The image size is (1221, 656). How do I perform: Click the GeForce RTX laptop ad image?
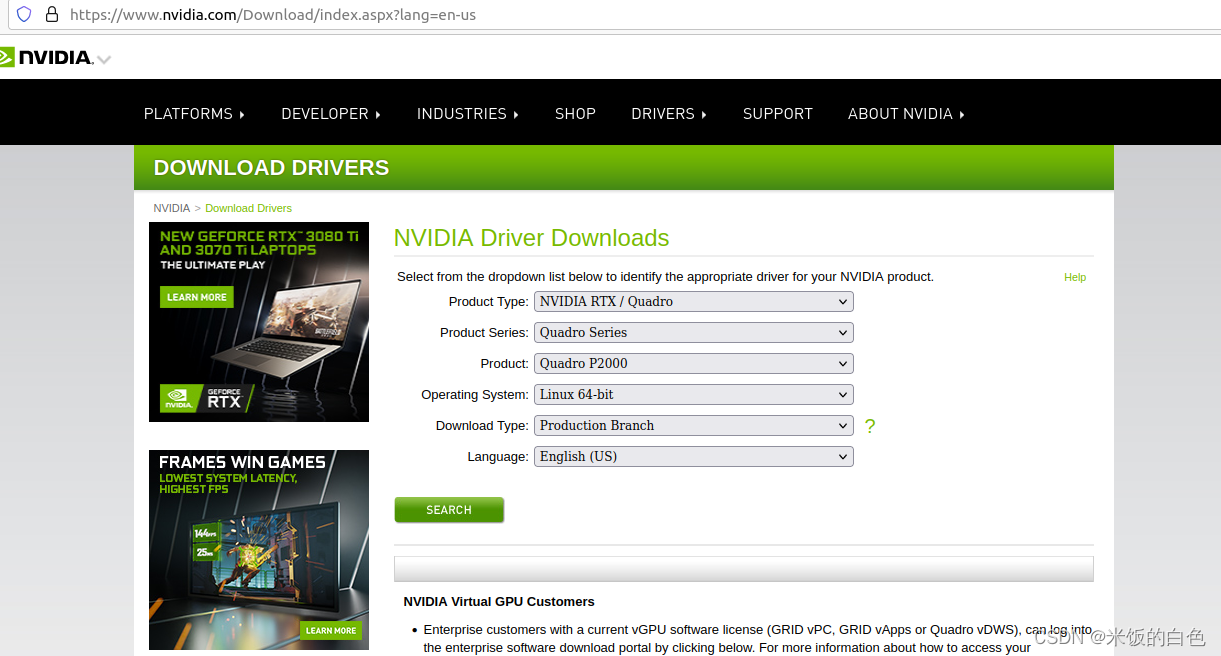259,322
